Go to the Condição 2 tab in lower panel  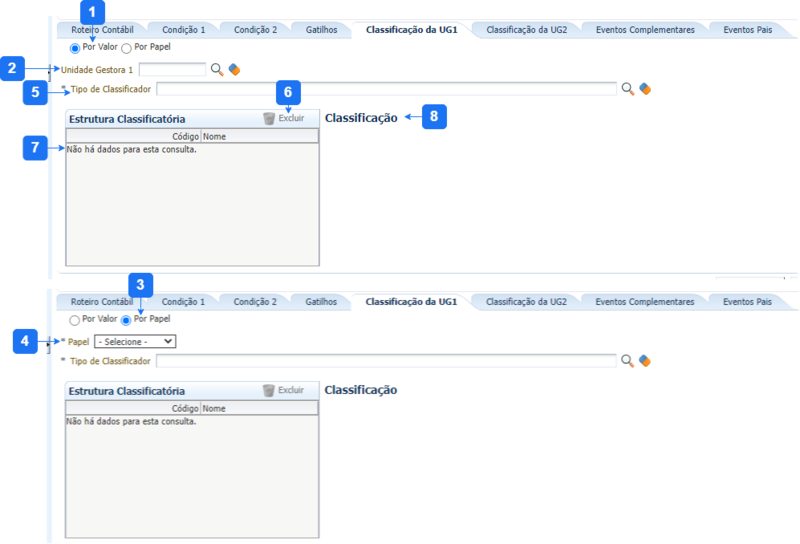click(255, 301)
